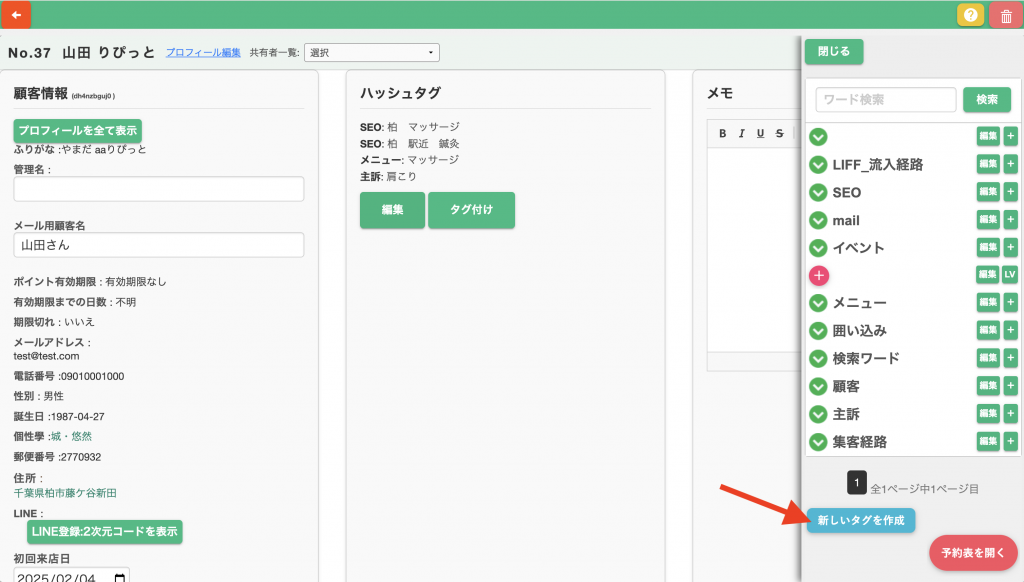Click the orange back arrow button
Viewport: 1024px width, 582px height.
16,15
